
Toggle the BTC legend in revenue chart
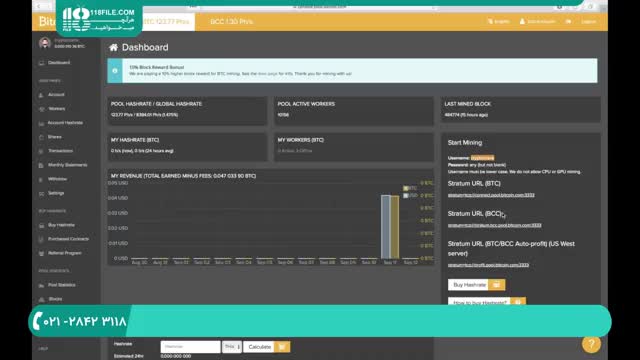pyautogui.click(x=410, y=188)
